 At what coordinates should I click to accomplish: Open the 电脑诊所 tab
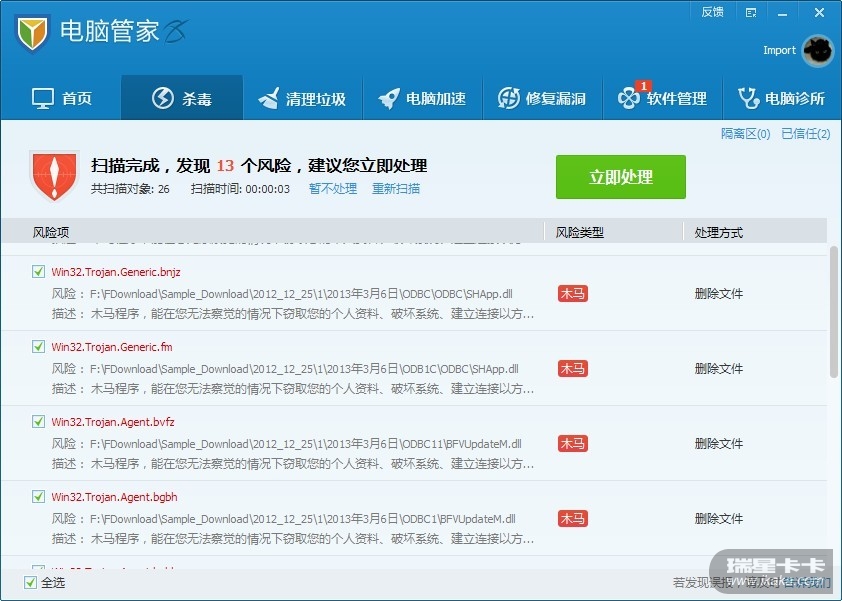tap(782, 98)
